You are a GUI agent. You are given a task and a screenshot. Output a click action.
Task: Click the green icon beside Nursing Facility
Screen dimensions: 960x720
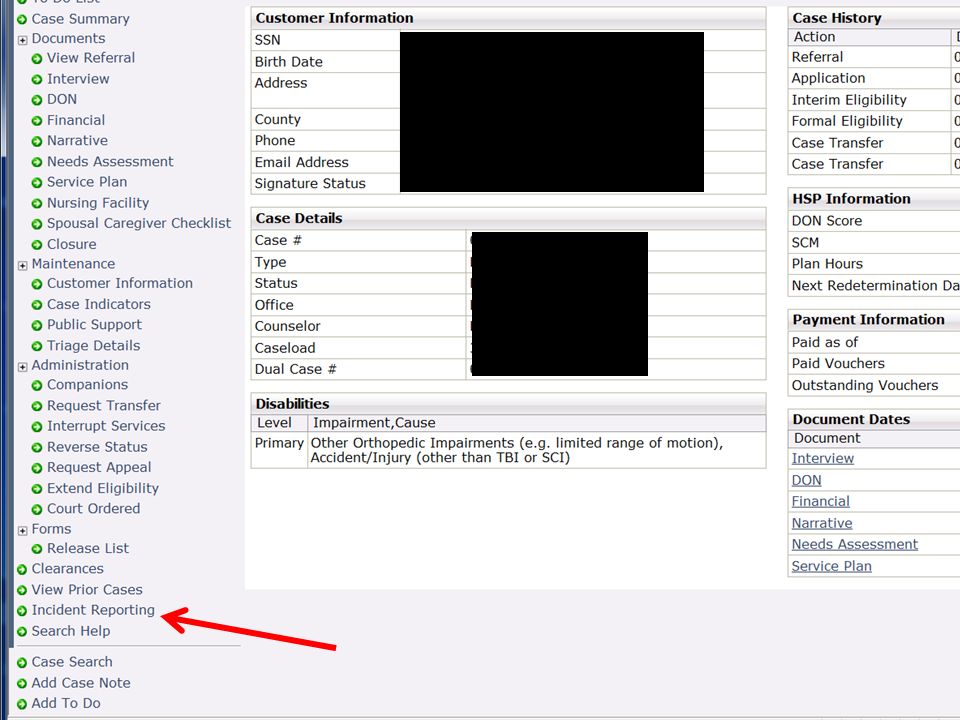pos(37,204)
